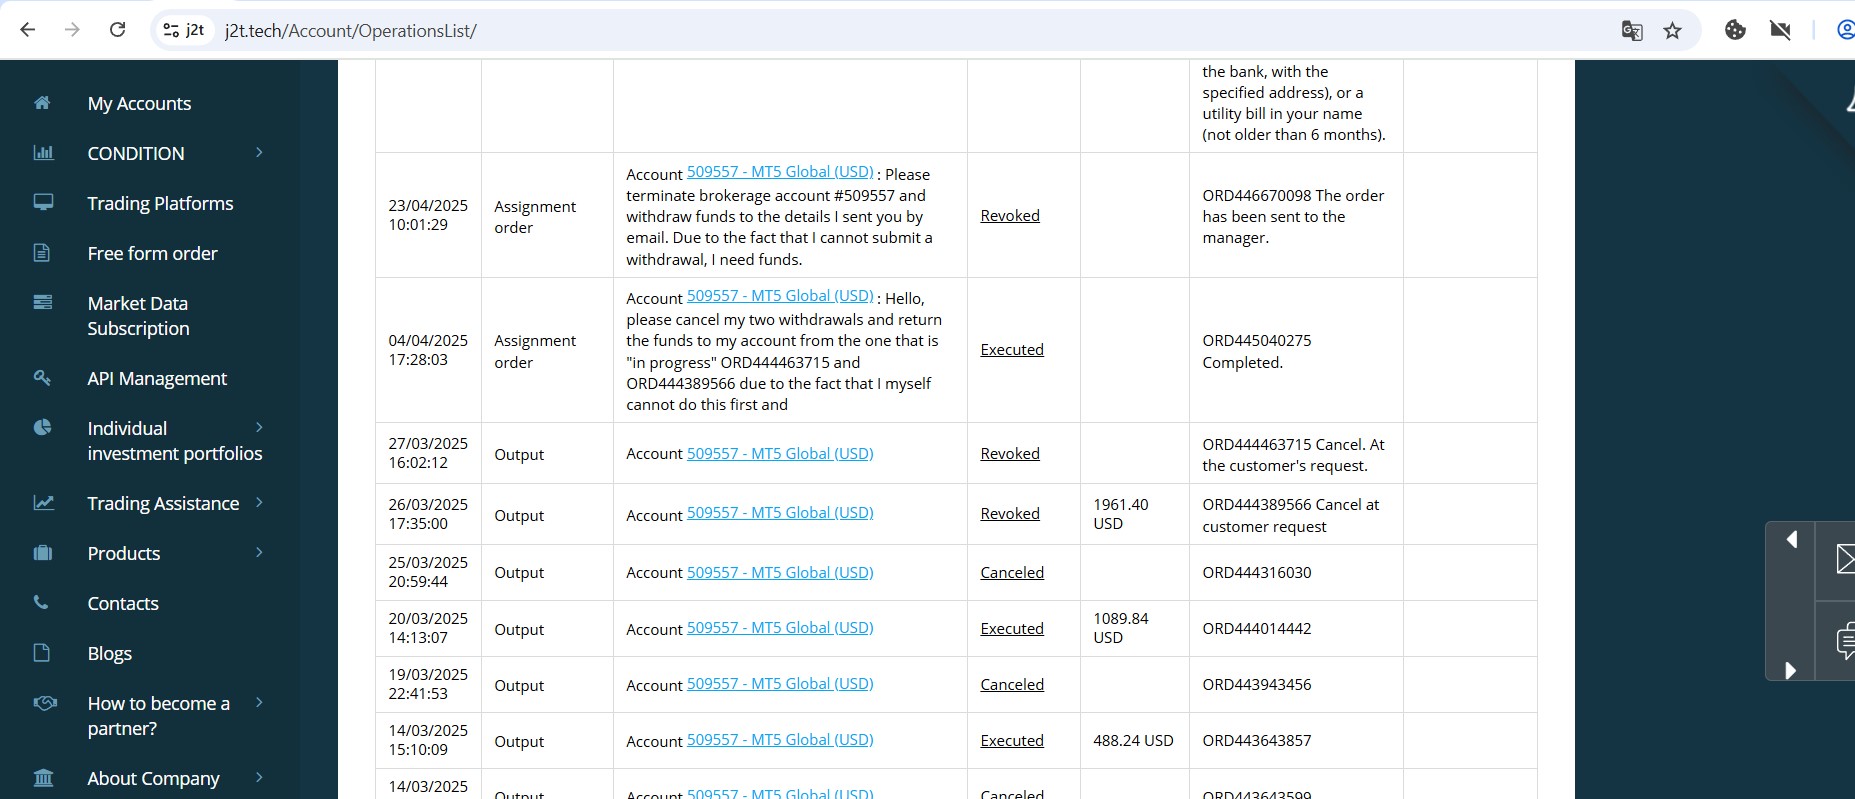Open account link in 23/04/2025 assignment order
This screenshot has width=1855, height=799.
pyautogui.click(x=779, y=172)
